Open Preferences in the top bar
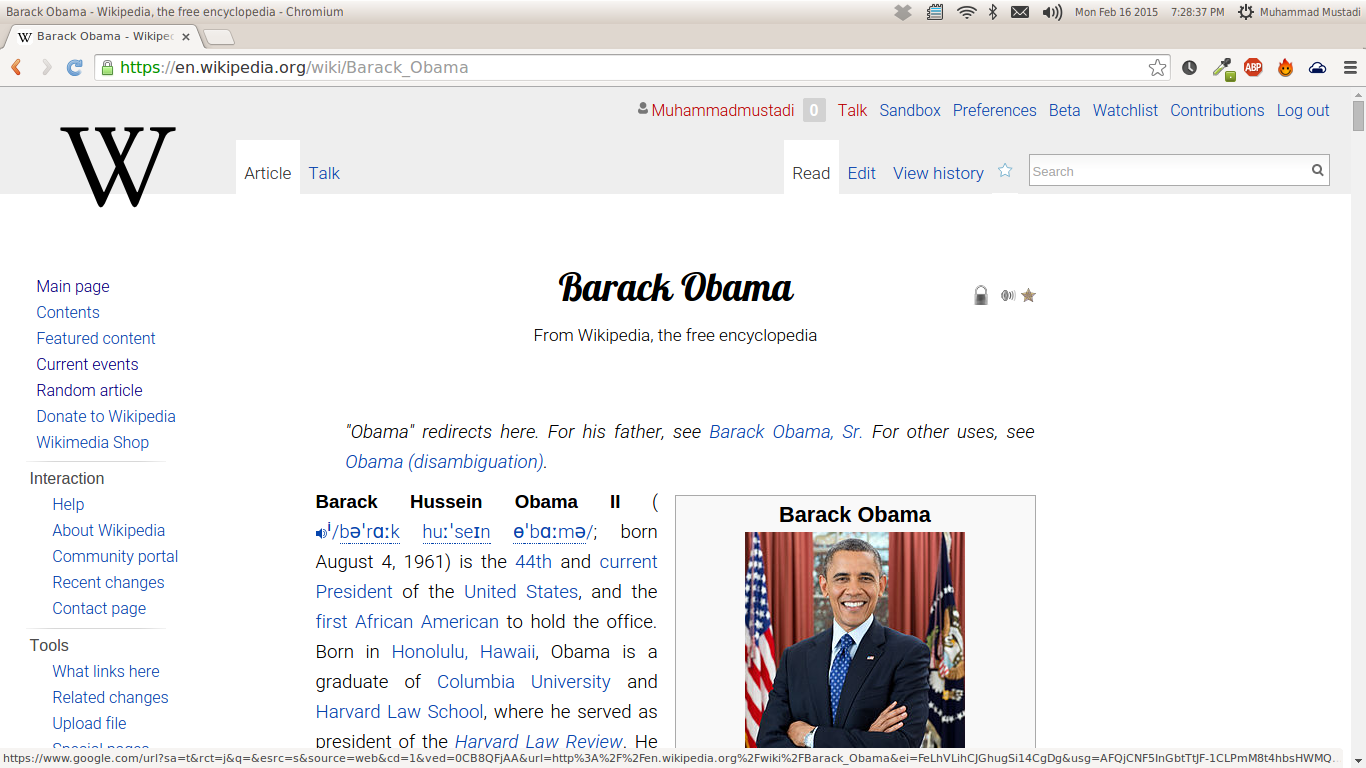1366x768 pixels. pyautogui.click(x=994, y=110)
